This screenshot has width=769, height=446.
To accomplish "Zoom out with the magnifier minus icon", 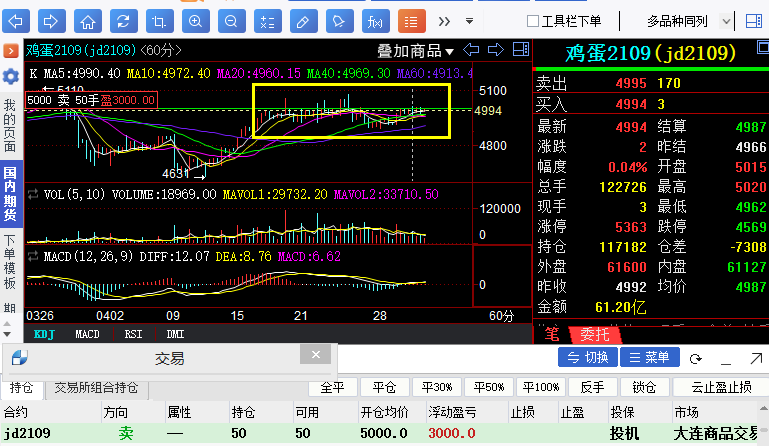I will [x=231, y=21].
